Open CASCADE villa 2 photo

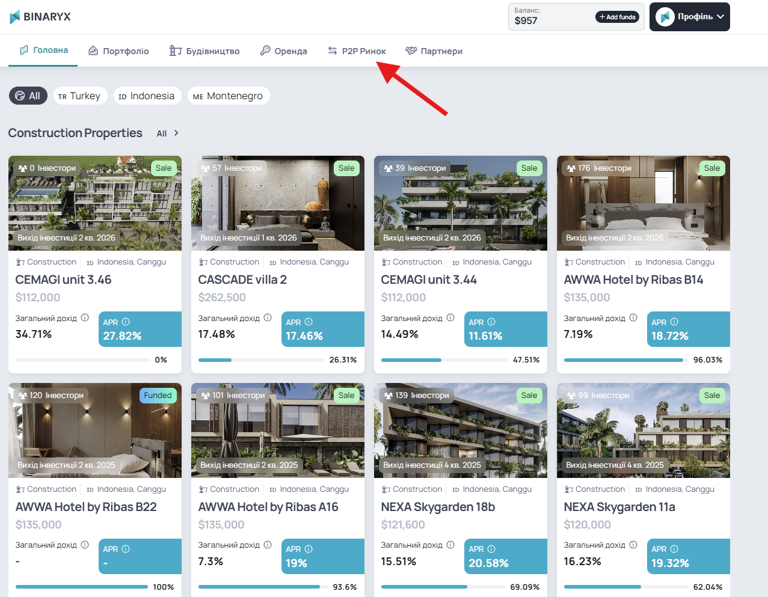(x=278, y=203)
